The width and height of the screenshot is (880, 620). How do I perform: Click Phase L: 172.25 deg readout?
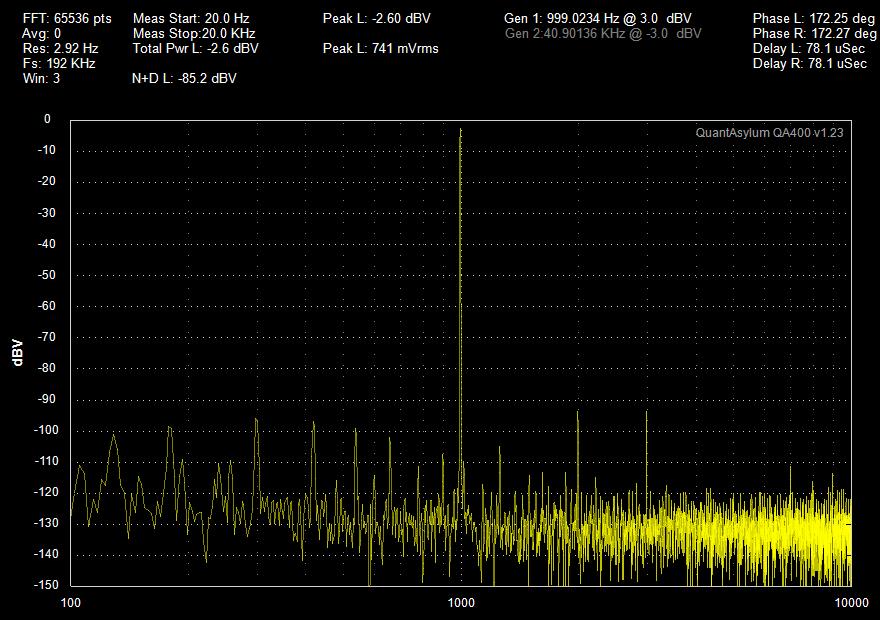click(814, 19)
